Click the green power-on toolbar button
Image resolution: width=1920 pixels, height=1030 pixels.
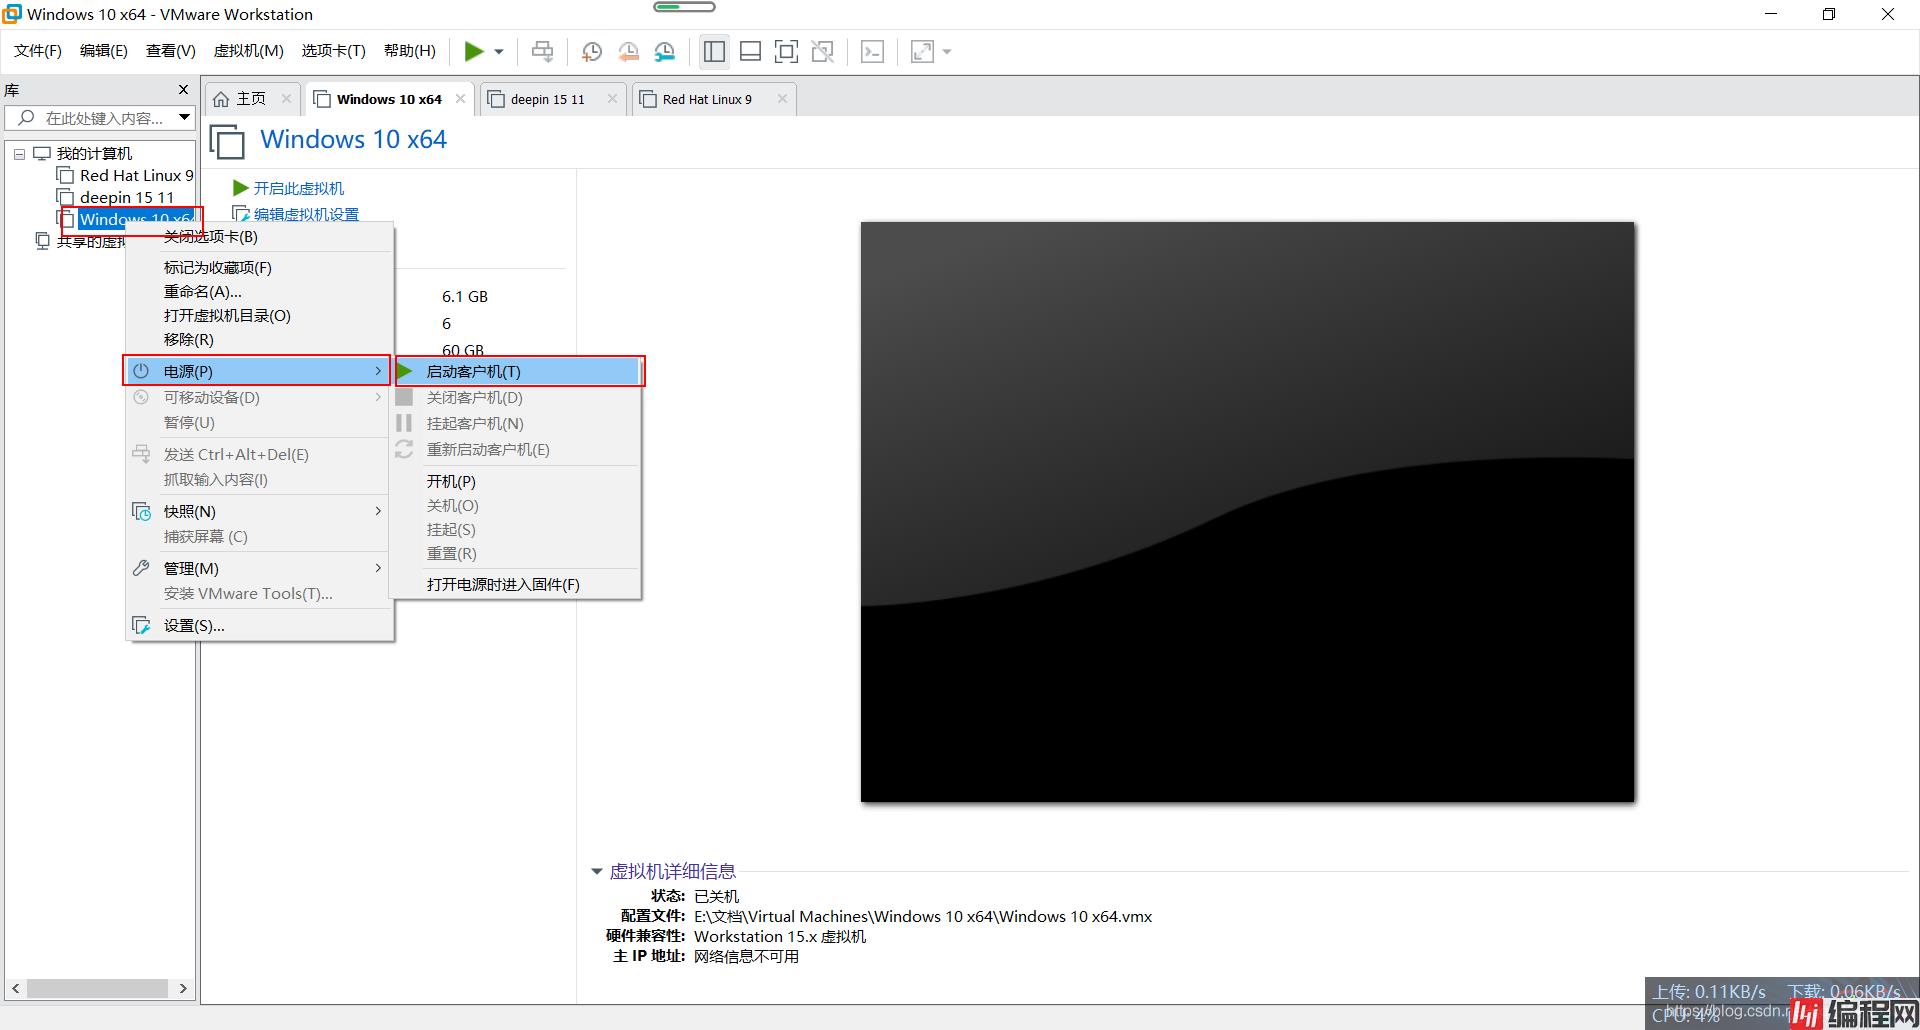pyautogui.click(x=474, y=51)
